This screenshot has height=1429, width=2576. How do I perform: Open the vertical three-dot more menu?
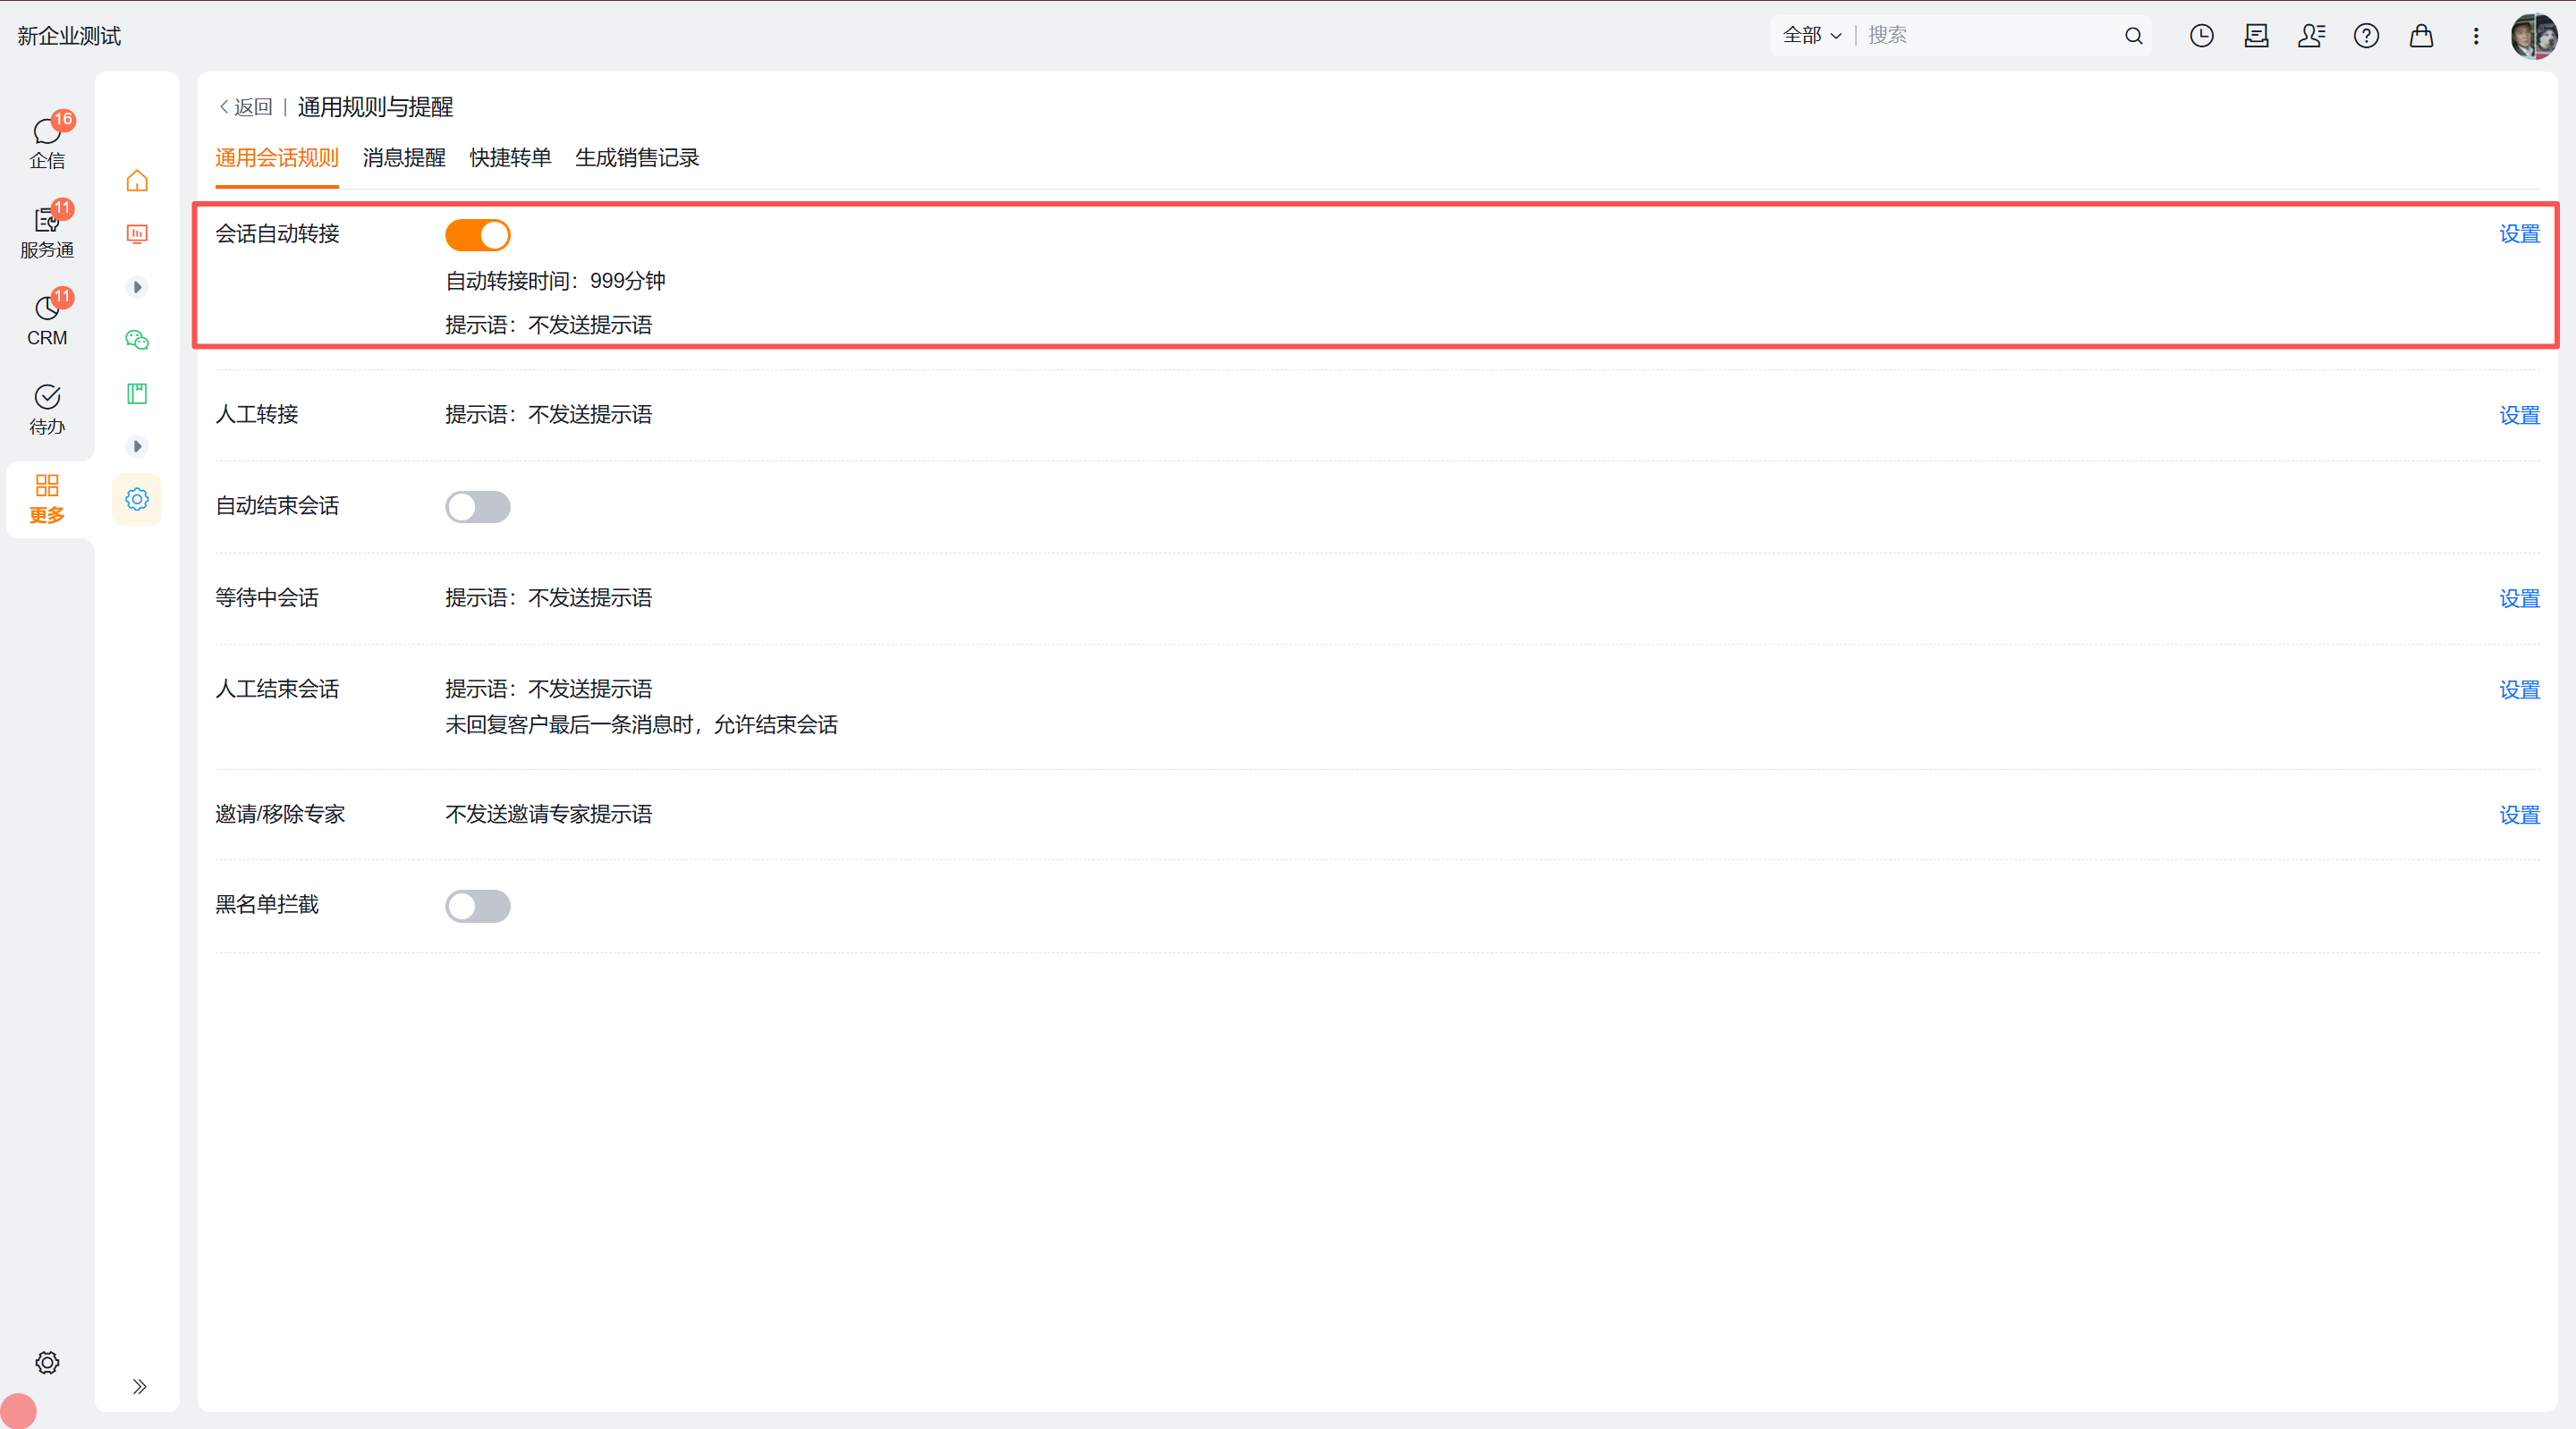point(2476,36)
